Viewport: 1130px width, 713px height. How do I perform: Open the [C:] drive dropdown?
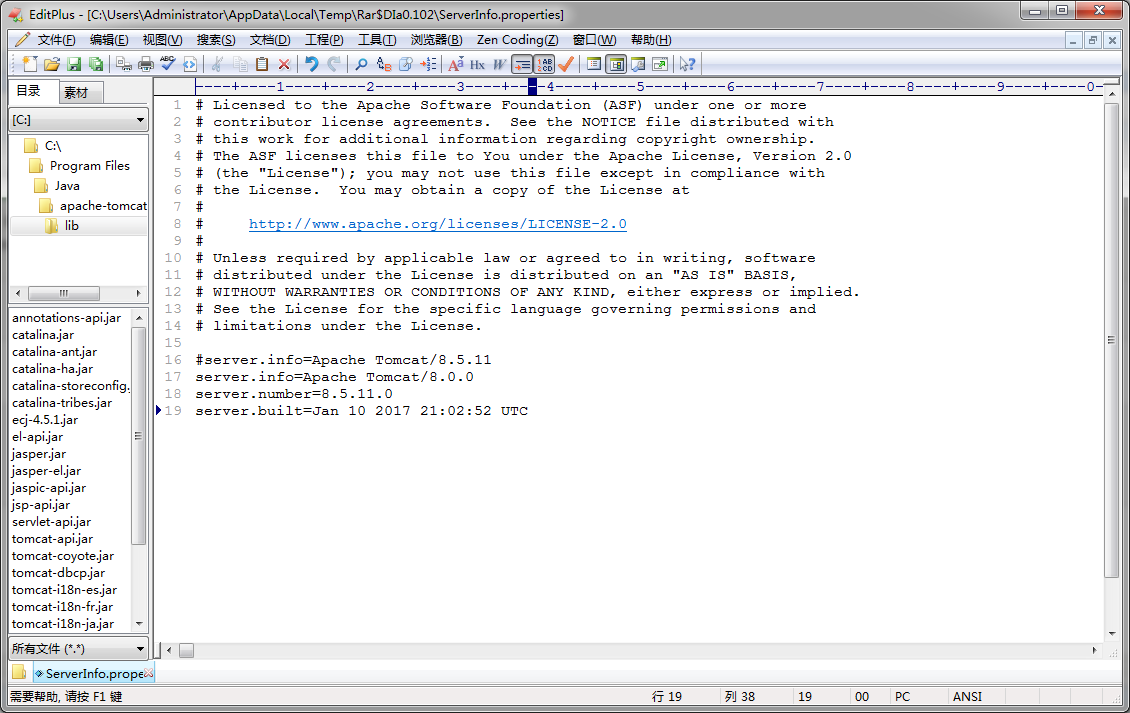[79, 120]
